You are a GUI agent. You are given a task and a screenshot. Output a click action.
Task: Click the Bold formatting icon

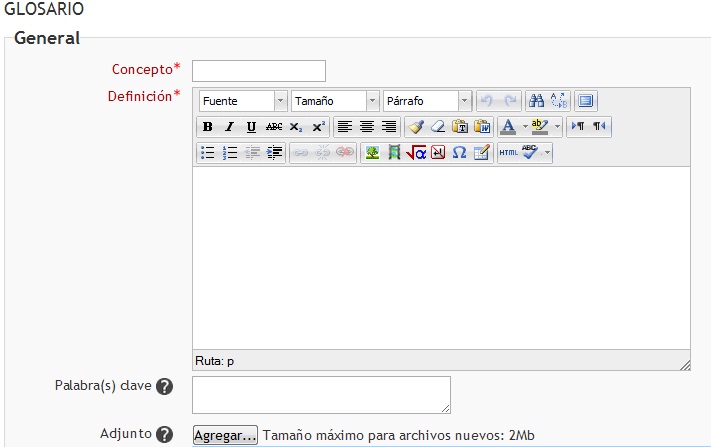[x=208, y=127]
